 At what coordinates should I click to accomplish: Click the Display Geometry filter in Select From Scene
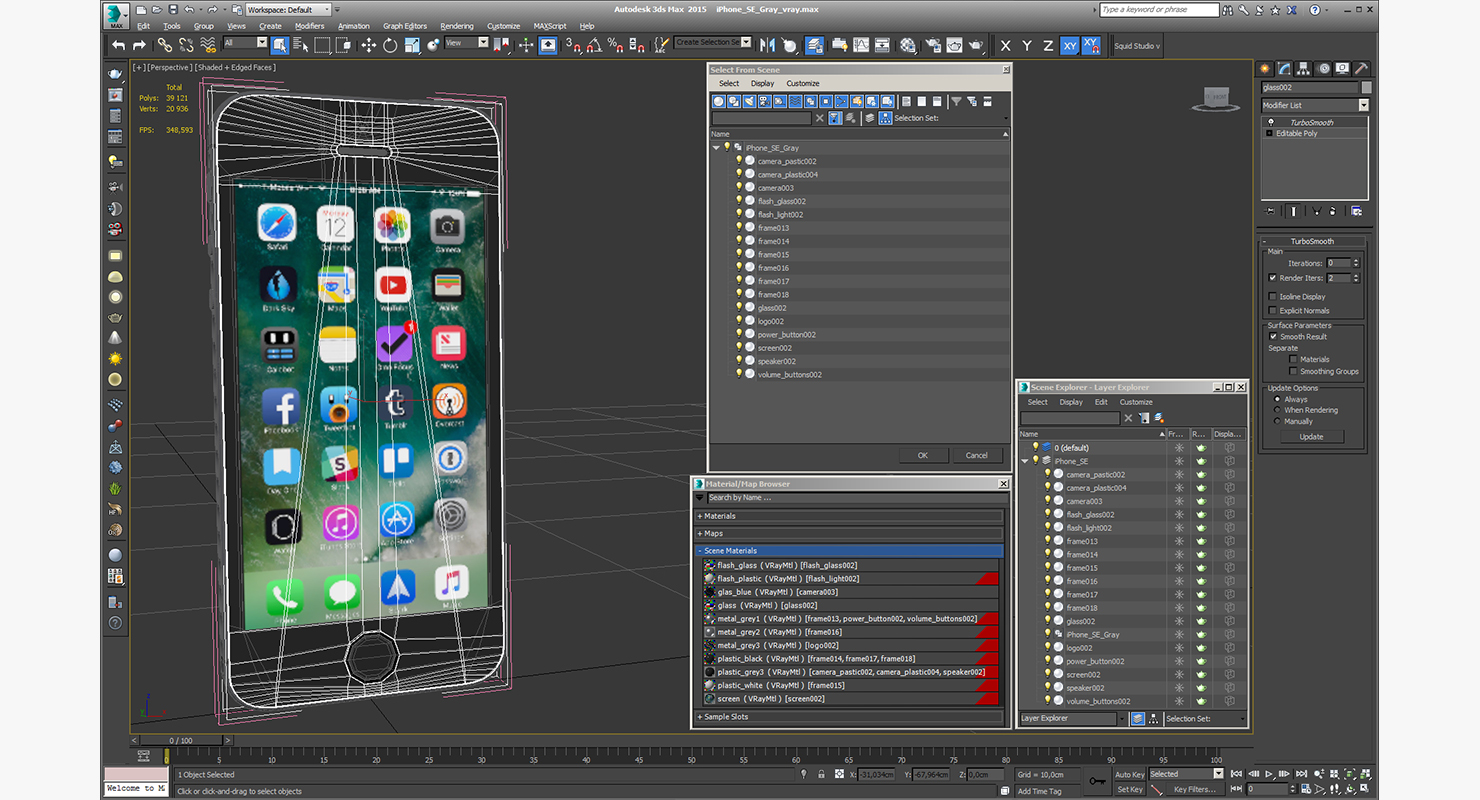(x=718, y=101)
